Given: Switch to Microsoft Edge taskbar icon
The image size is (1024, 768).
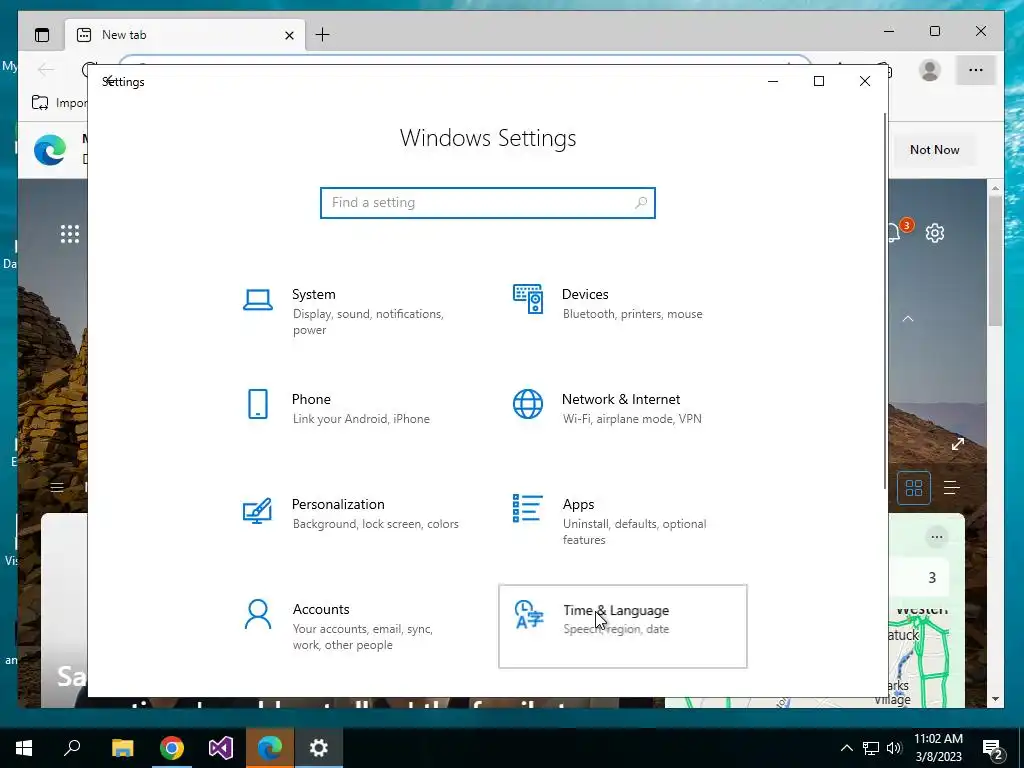Looking at the screenshot, I should point(270,748).
